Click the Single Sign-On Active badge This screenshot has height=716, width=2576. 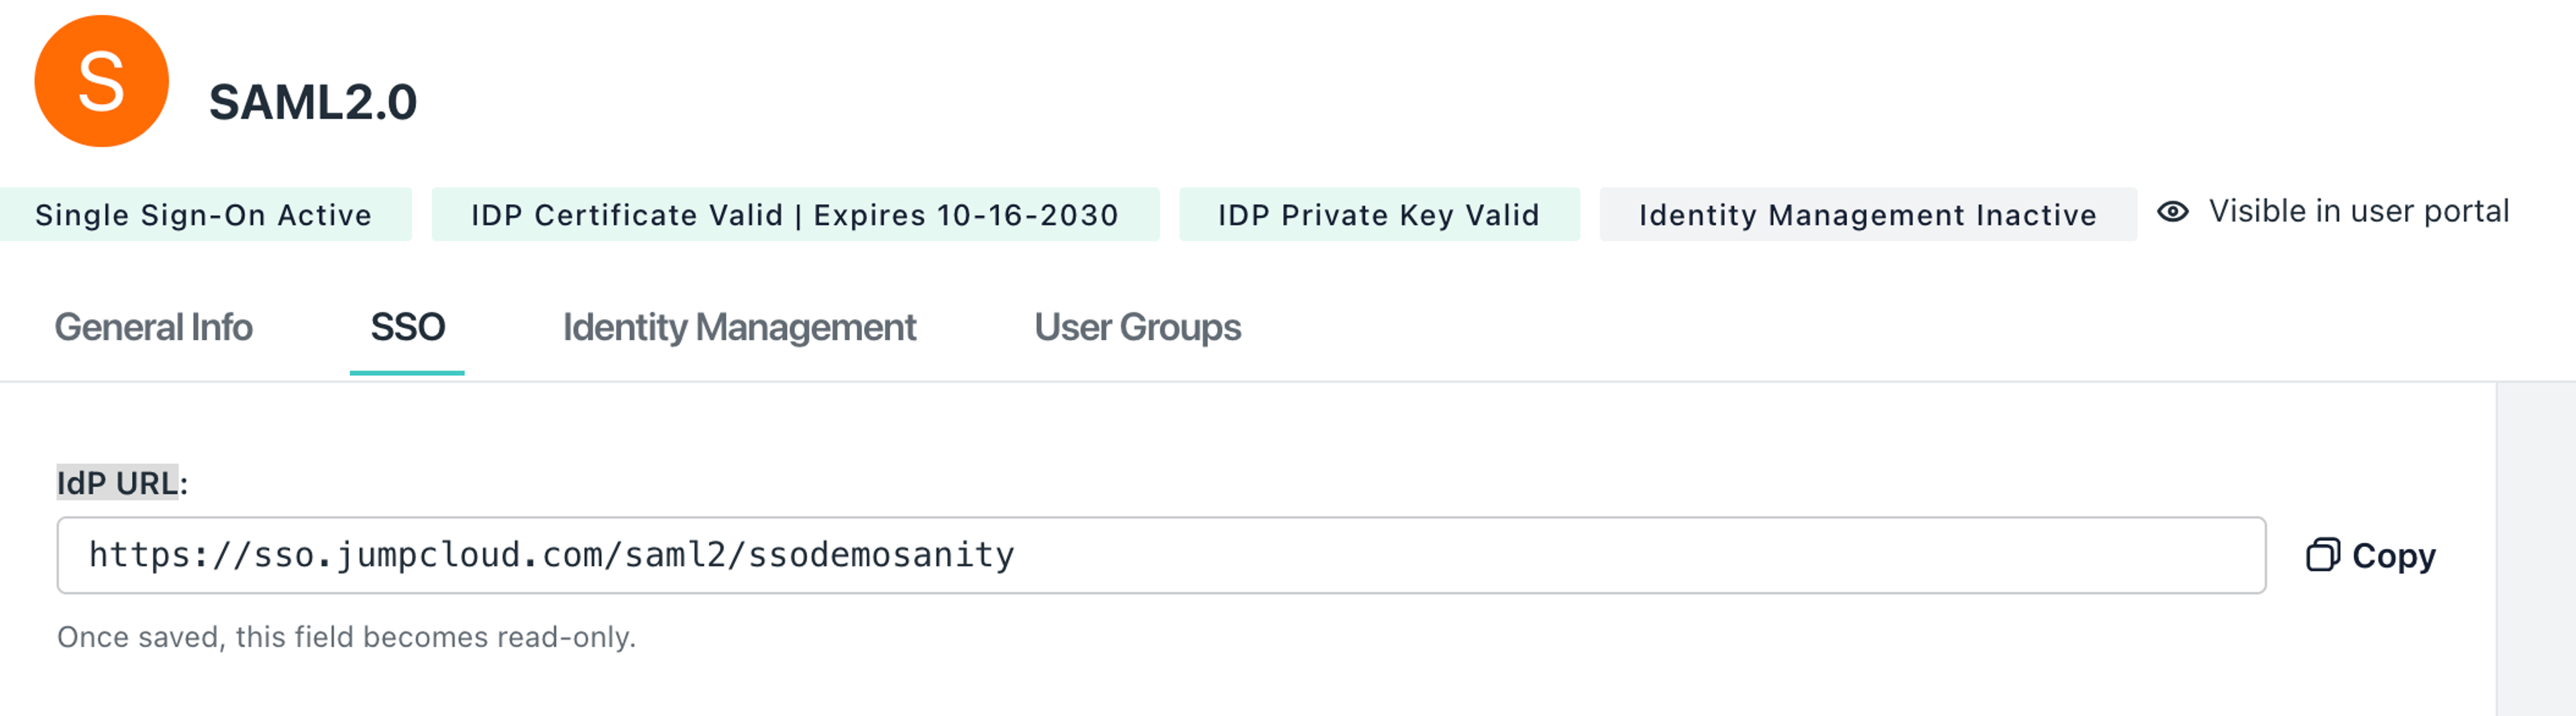point(204,215)
